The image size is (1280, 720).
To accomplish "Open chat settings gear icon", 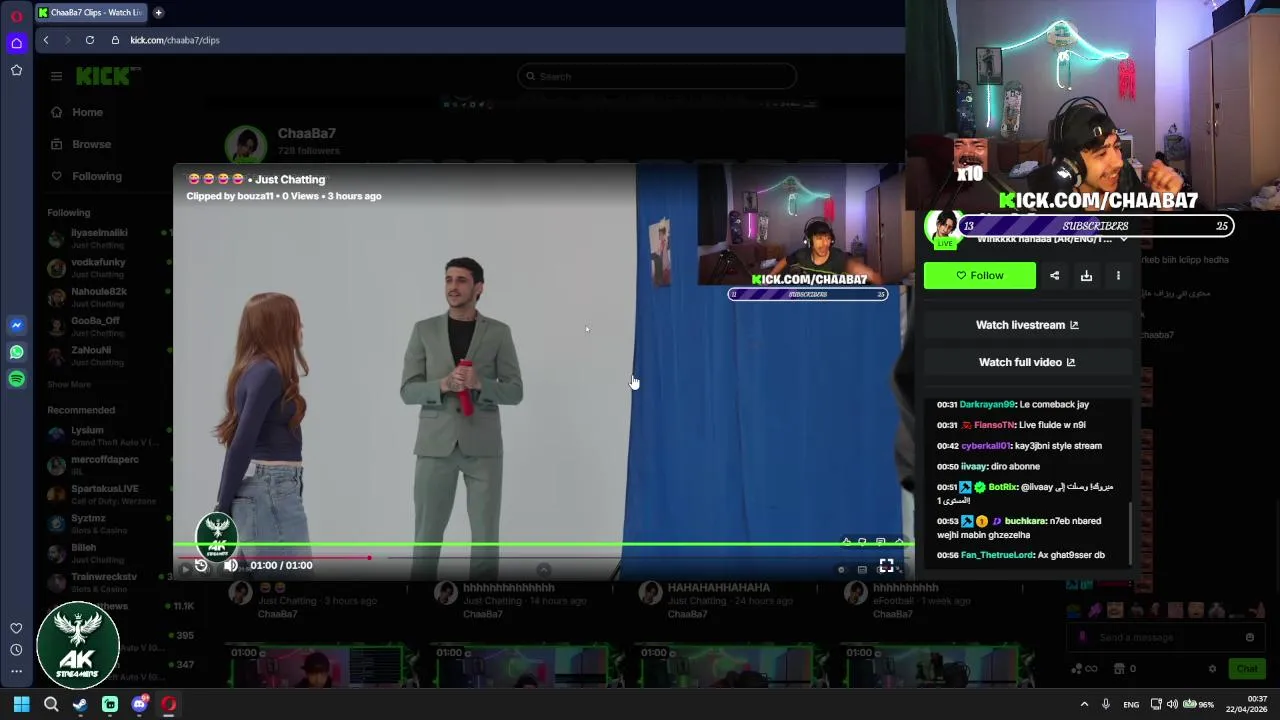I will 1212,669.
